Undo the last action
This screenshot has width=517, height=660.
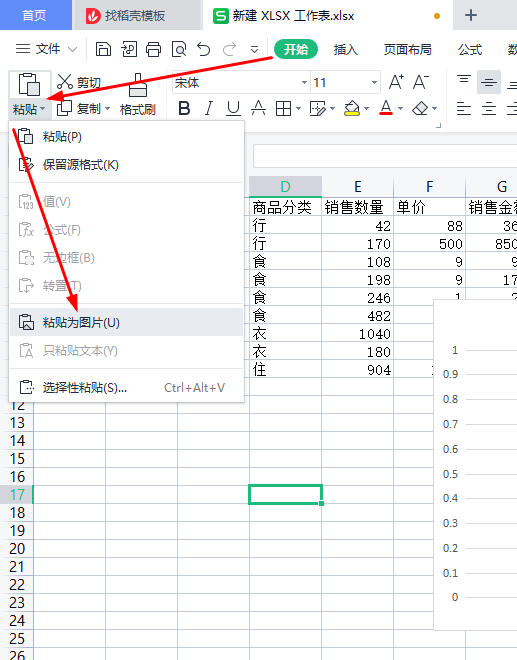click(x=204, y=50)
